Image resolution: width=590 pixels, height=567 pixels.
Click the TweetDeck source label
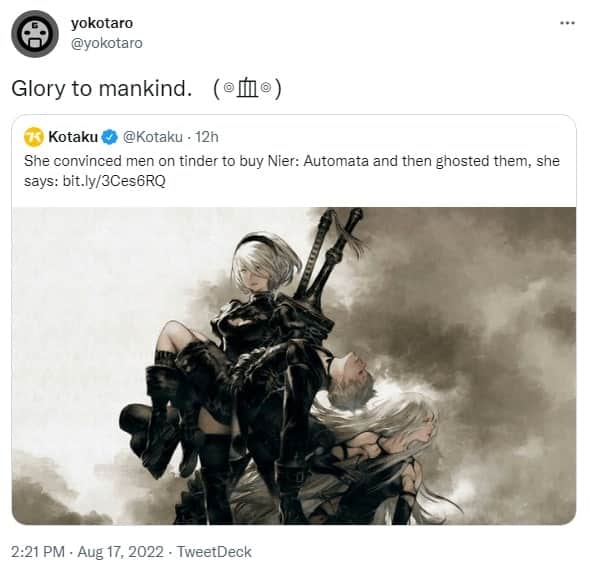214,552
